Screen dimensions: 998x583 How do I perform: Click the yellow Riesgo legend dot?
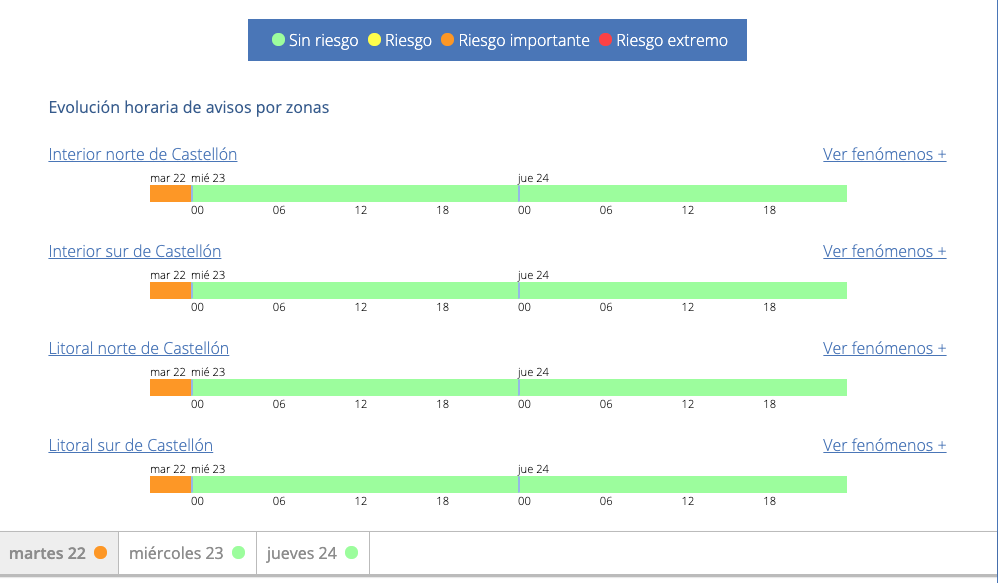coord(374,41)
